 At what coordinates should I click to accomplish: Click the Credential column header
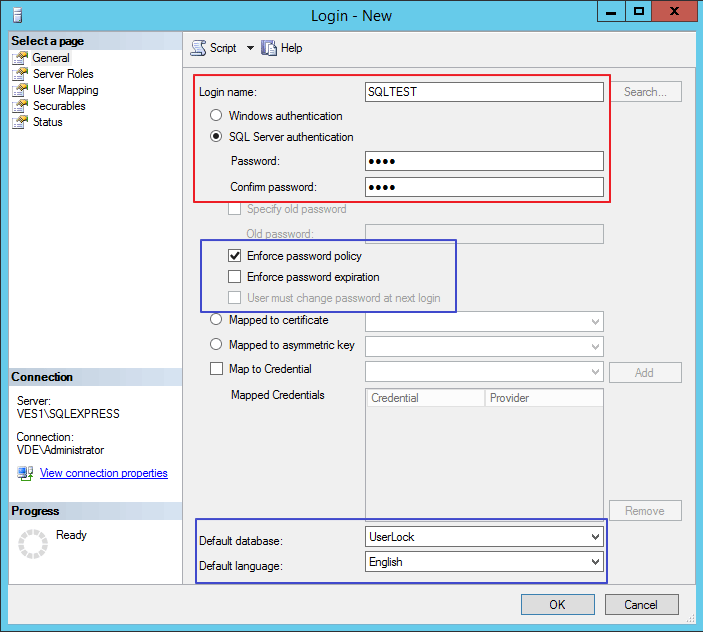click(426, 398)
